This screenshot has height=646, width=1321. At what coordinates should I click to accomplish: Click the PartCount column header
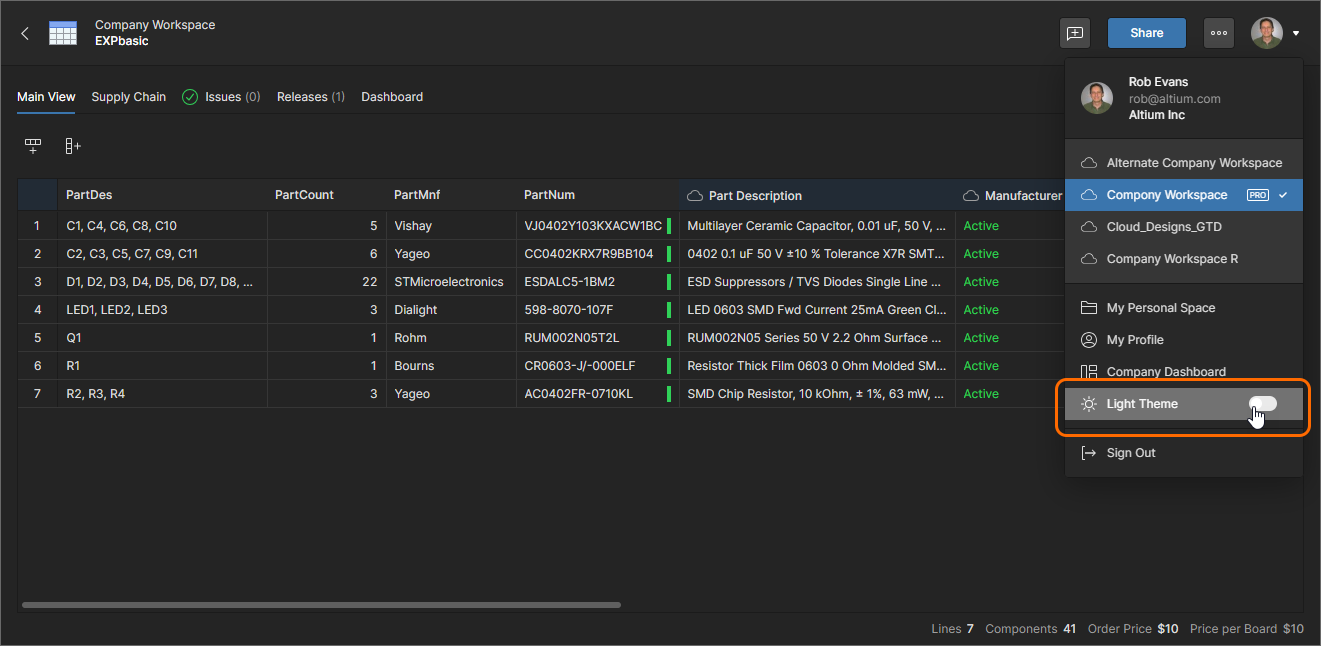pos(304,195)
